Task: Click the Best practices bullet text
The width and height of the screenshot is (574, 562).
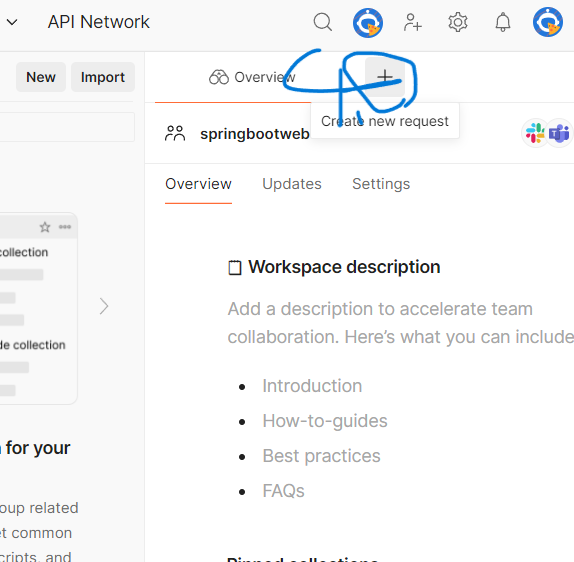Action: pos(321,456)
